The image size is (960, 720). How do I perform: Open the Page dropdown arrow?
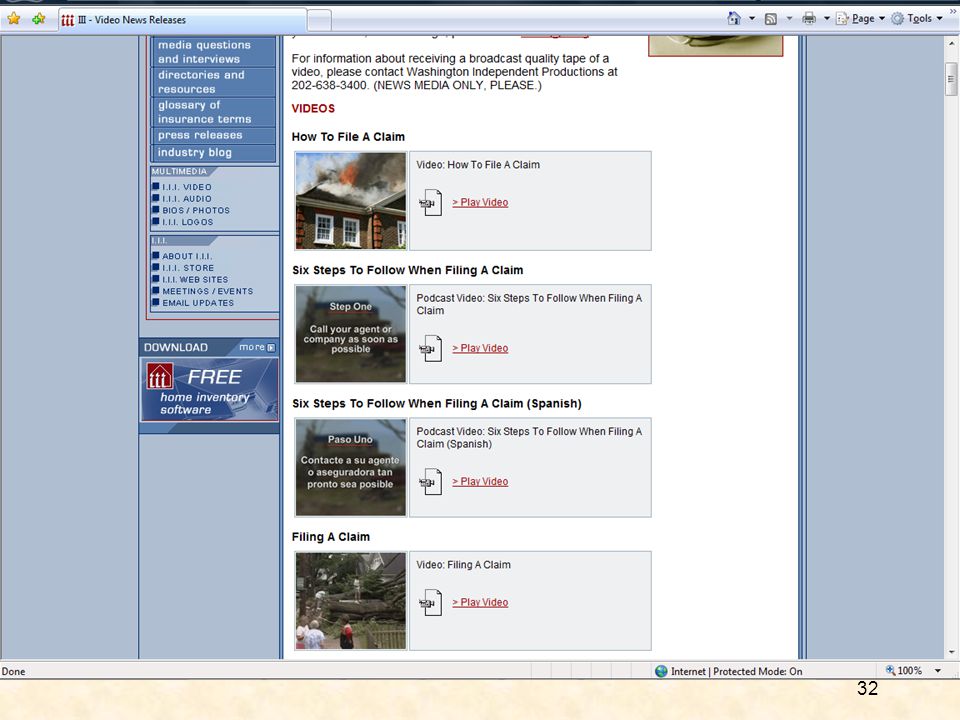(x=882, y=18)
